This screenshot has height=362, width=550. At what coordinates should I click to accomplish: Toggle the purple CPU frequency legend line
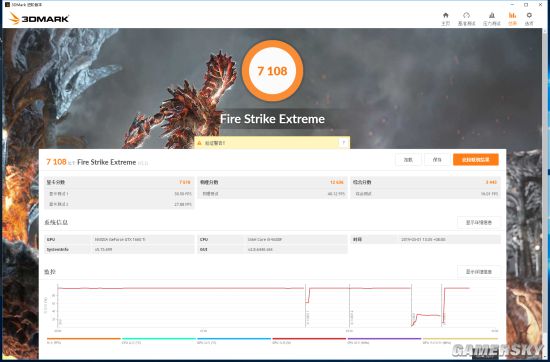[384, 340]
